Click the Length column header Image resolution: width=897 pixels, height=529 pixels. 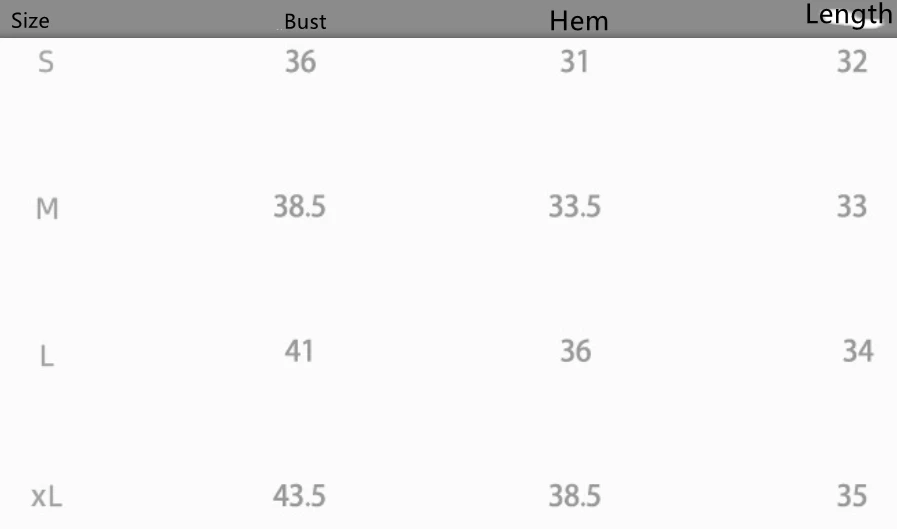[x=848, y=15]
